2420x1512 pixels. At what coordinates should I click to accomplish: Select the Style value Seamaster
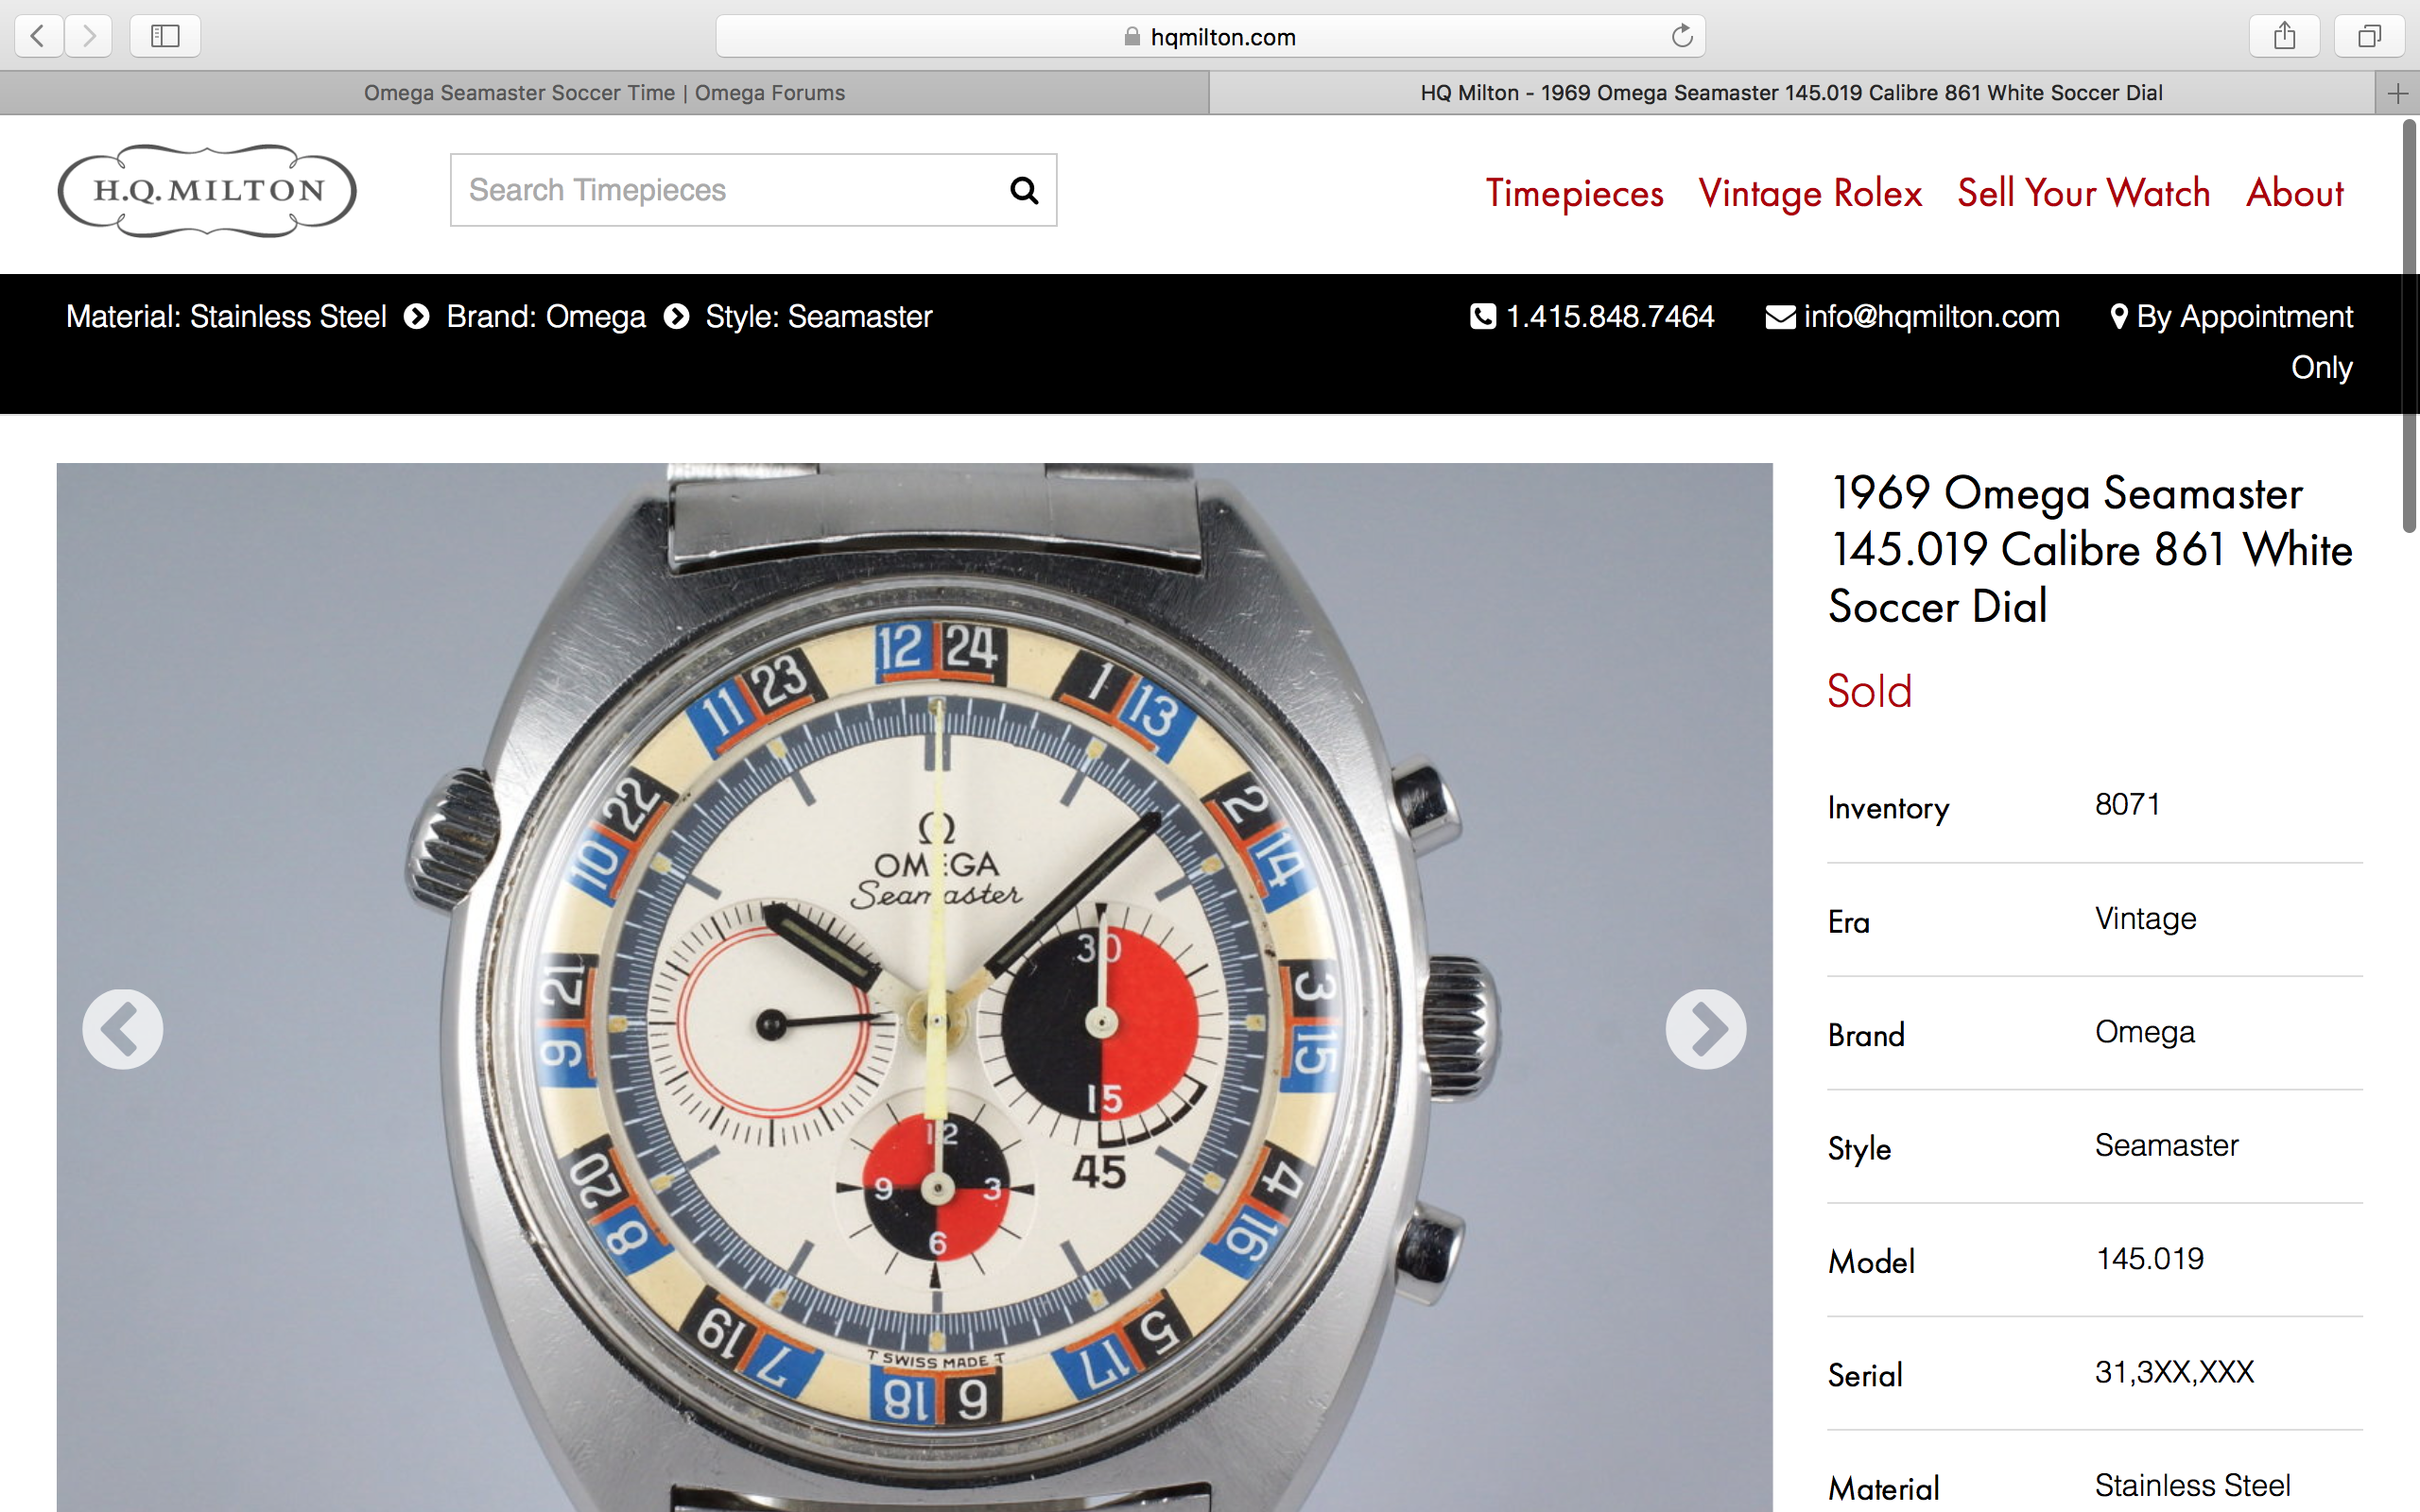[2166, 1145]
